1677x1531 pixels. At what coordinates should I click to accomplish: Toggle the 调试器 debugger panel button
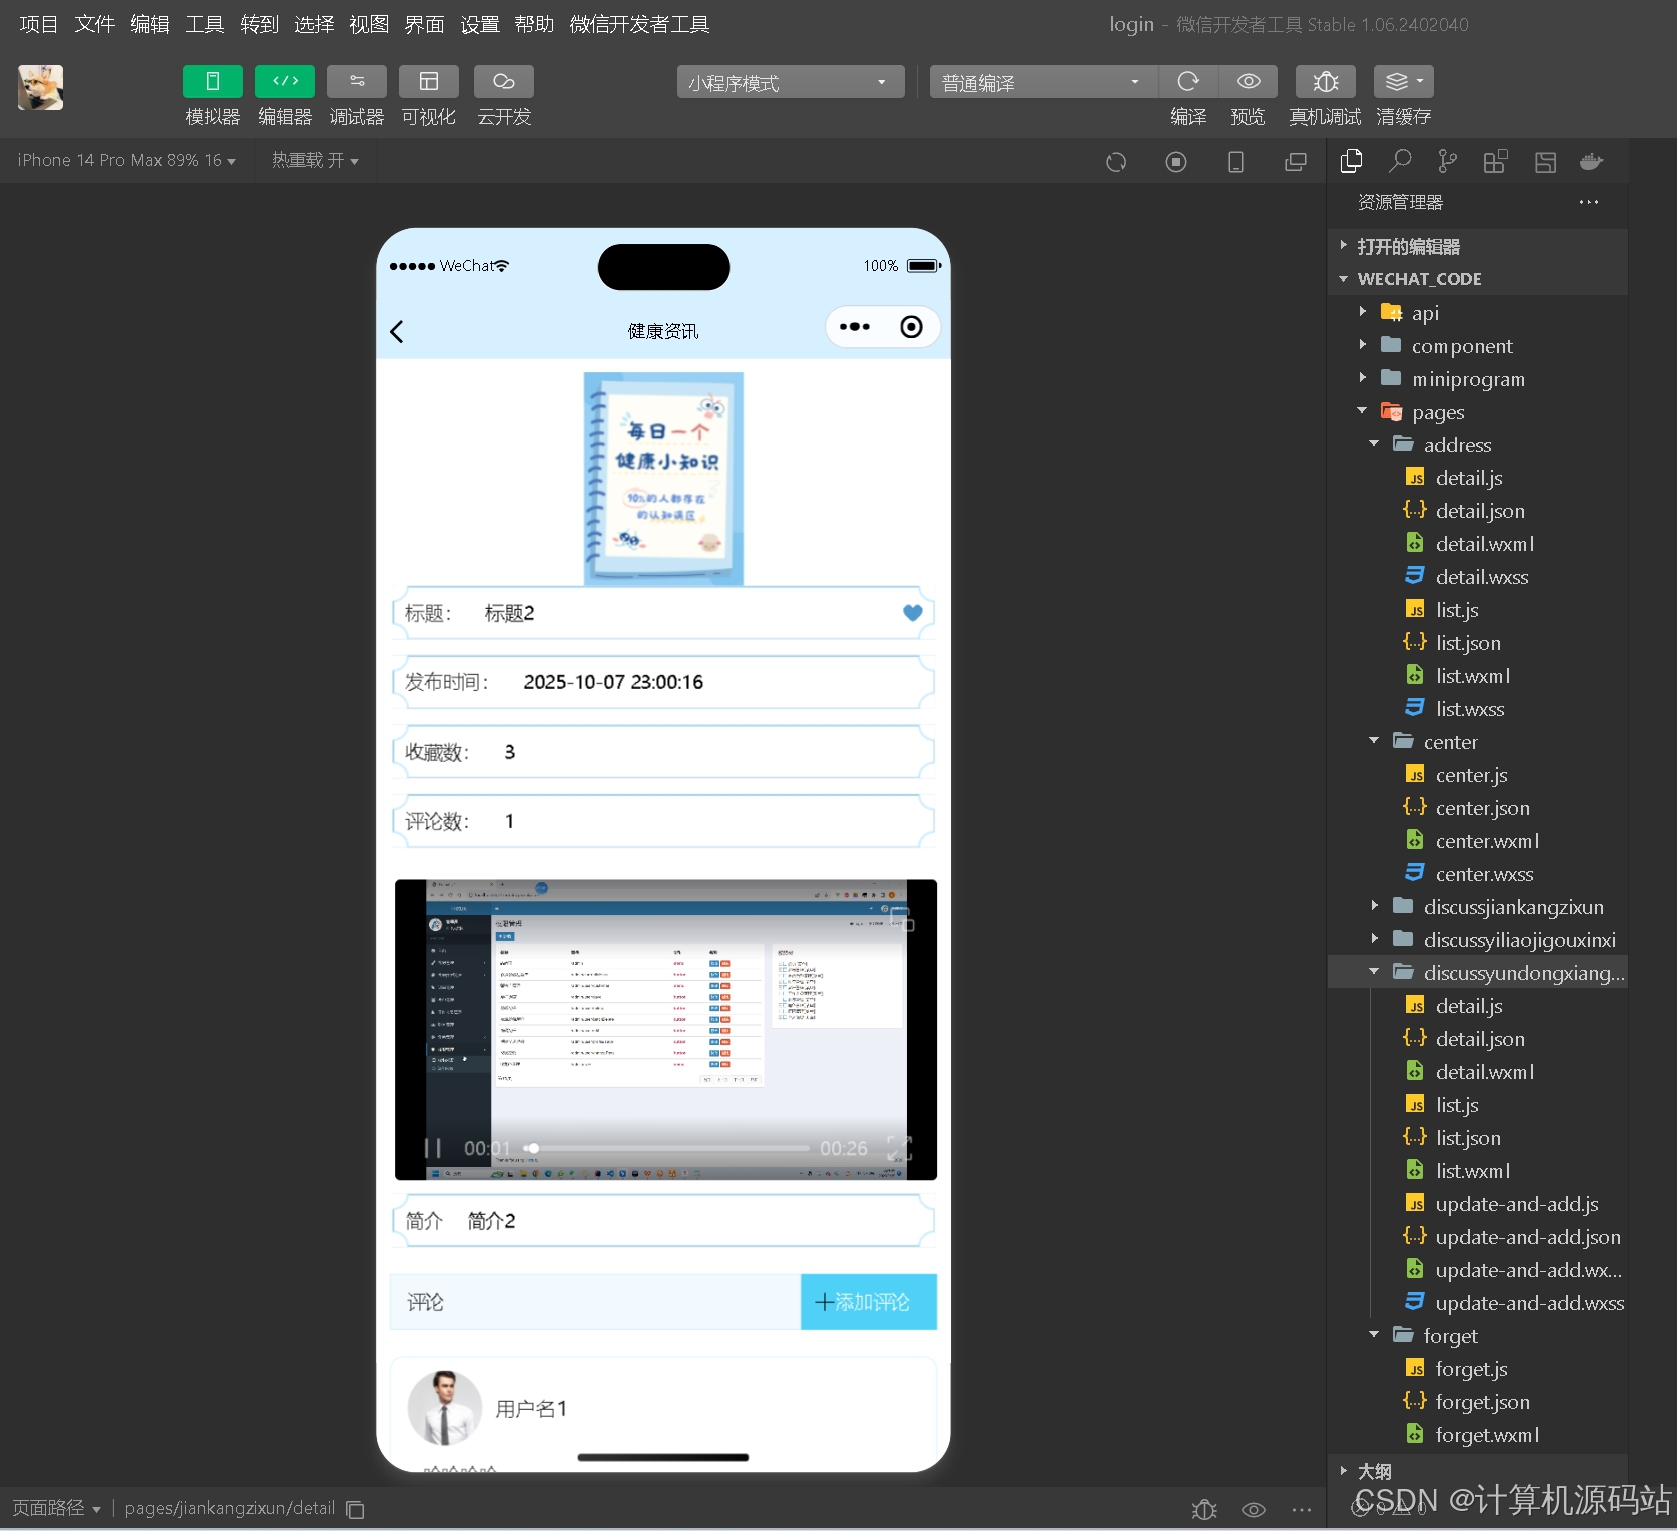[357, 82]
